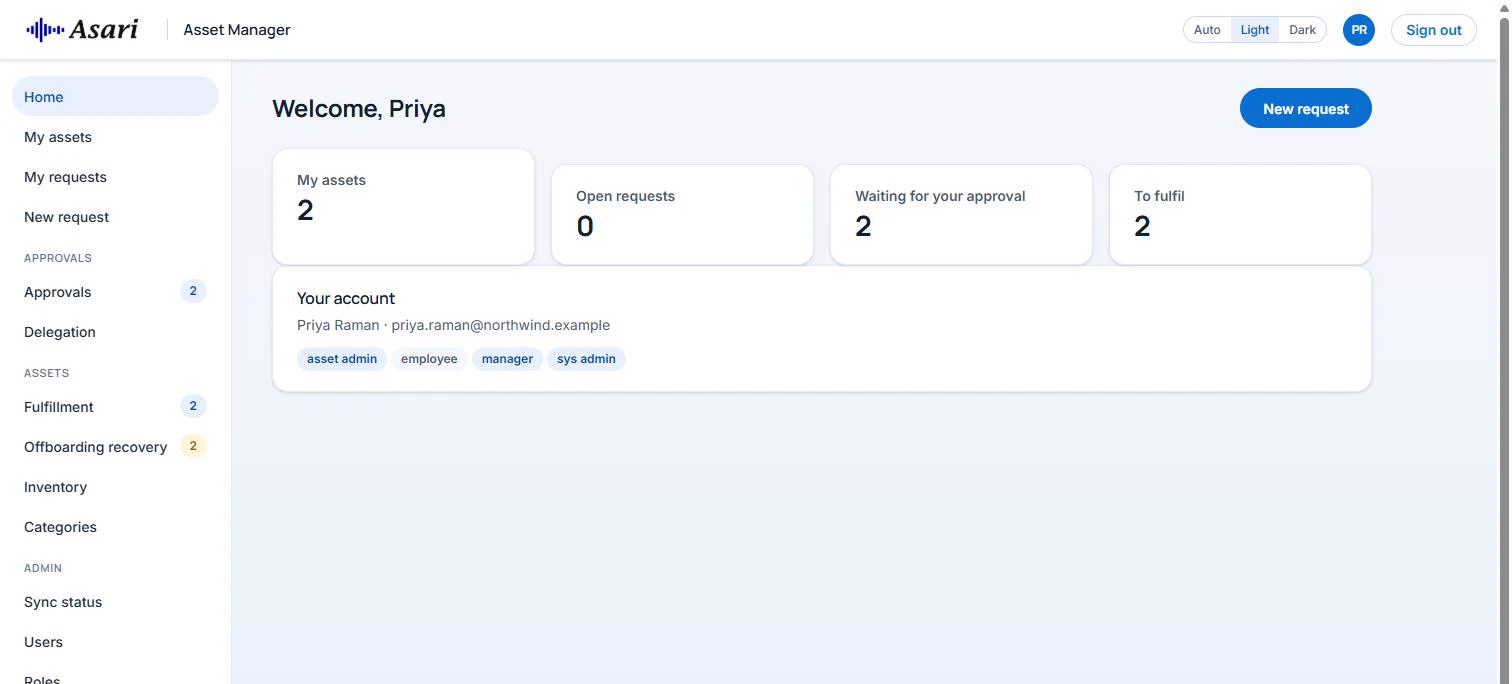This screenshot has height=684, width=1512.
Task: Click the APPROVALS section label
Action: click(58, 258)
